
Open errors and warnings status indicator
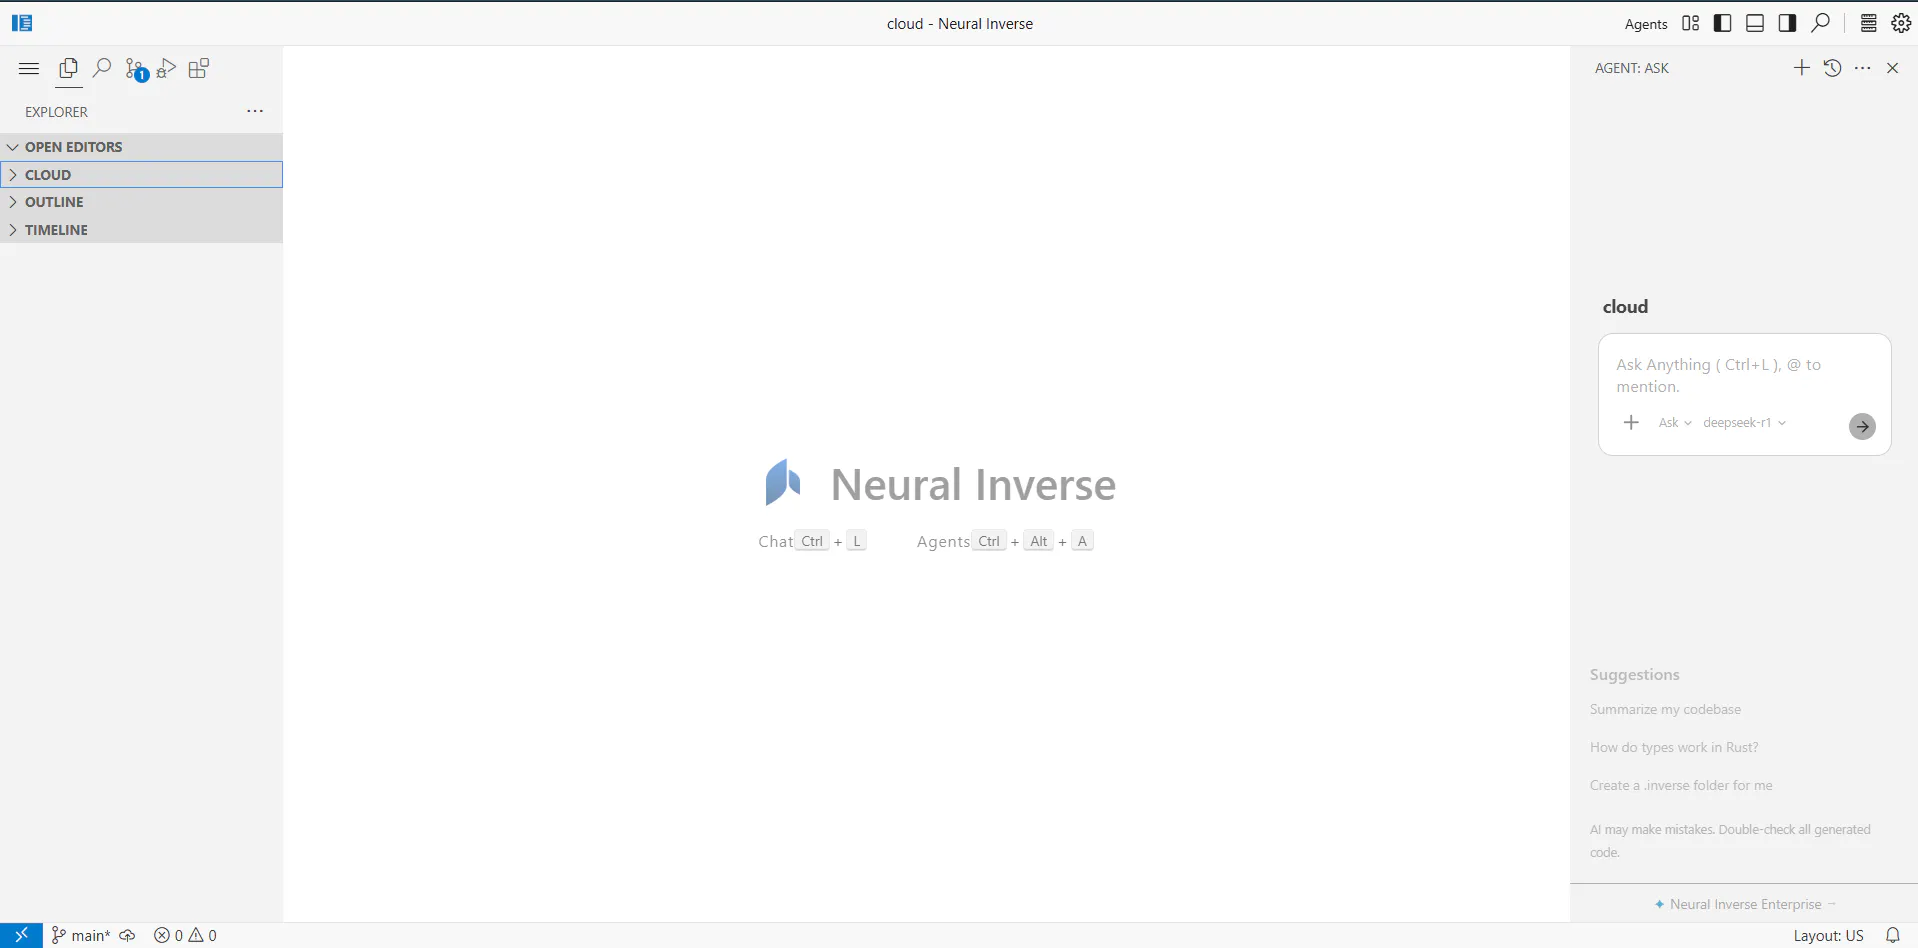(x=185, y=935)
